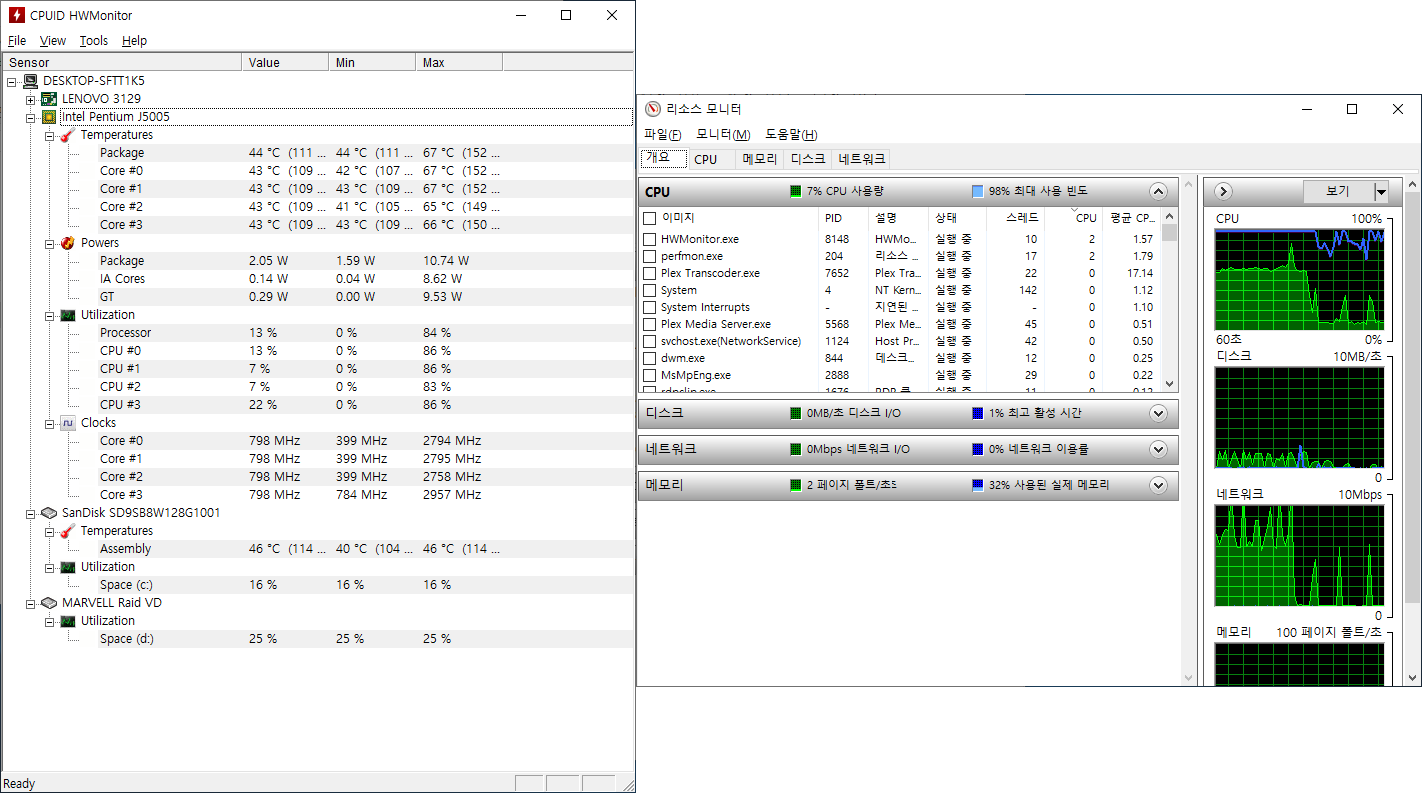Collapse the Powers tree branch

(x=49, y=243)
